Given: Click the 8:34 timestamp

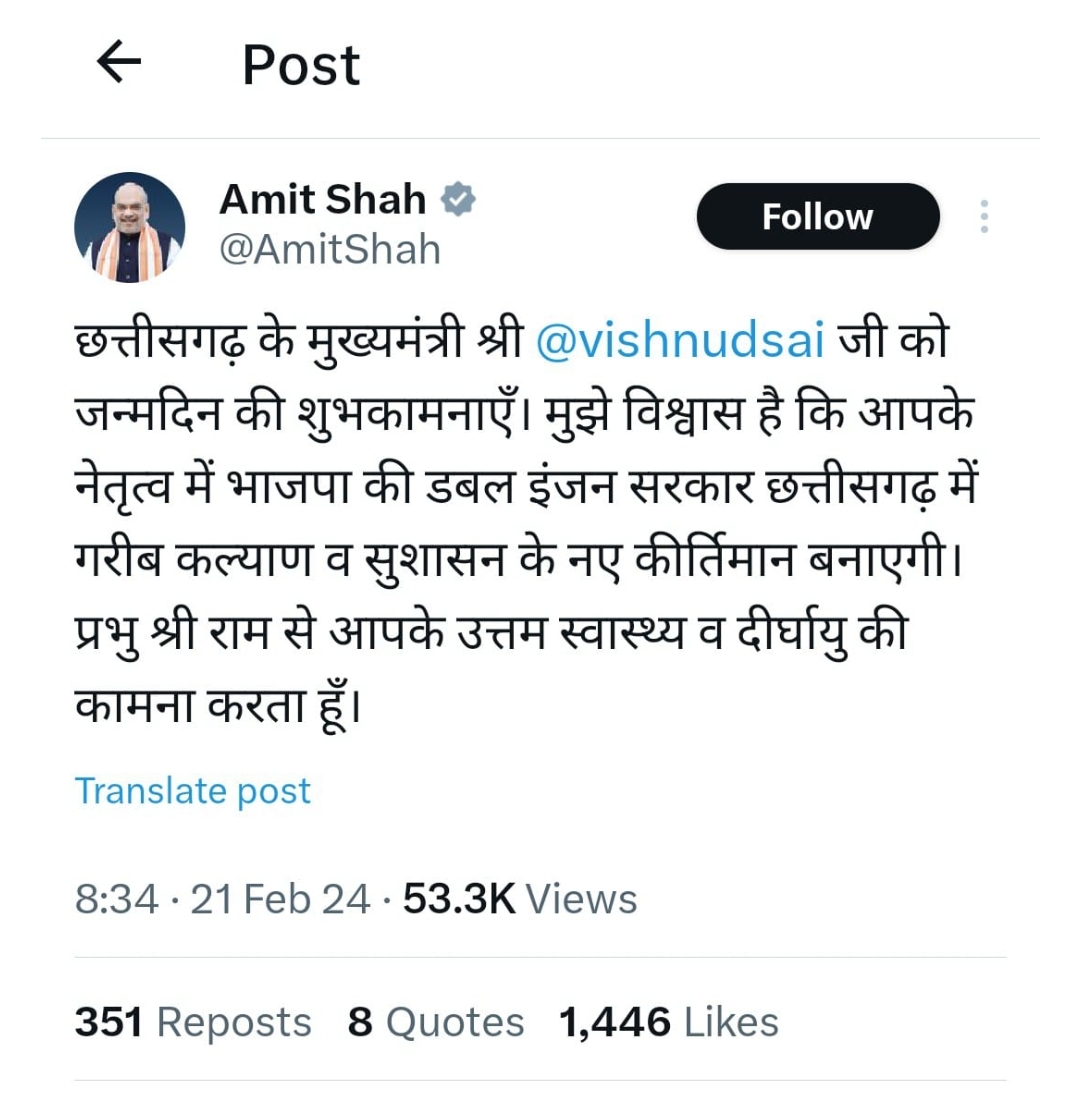Looking at the screenshot, I should pyautogui.click(x=117, y=900).
